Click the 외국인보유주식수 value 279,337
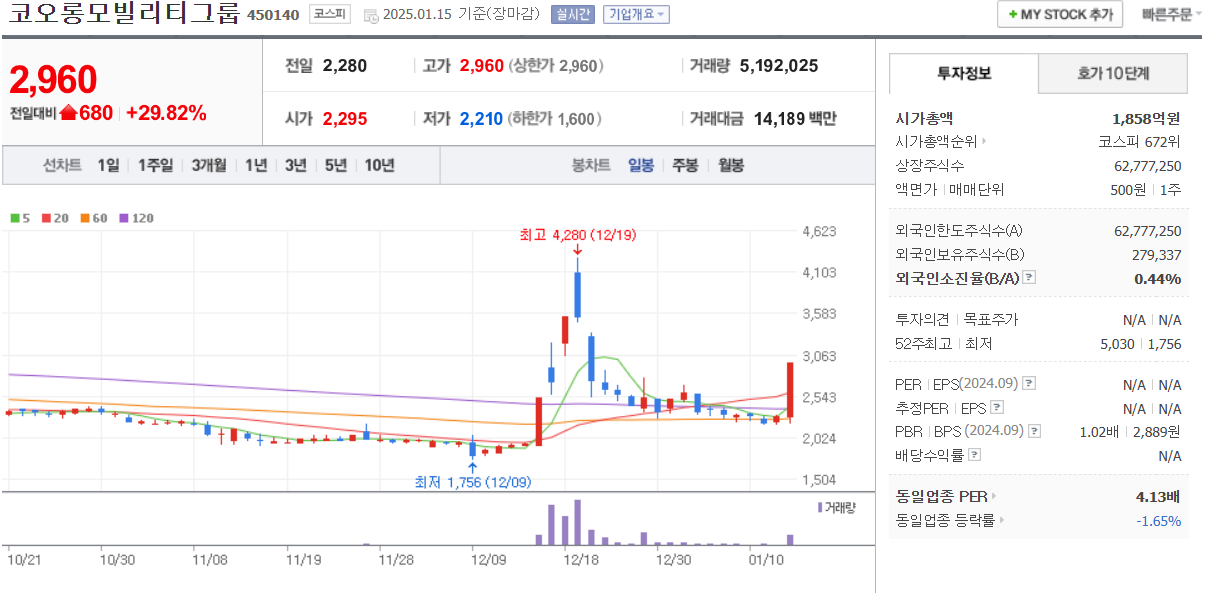This screenshot has height=593, width=1206. 1156,255
